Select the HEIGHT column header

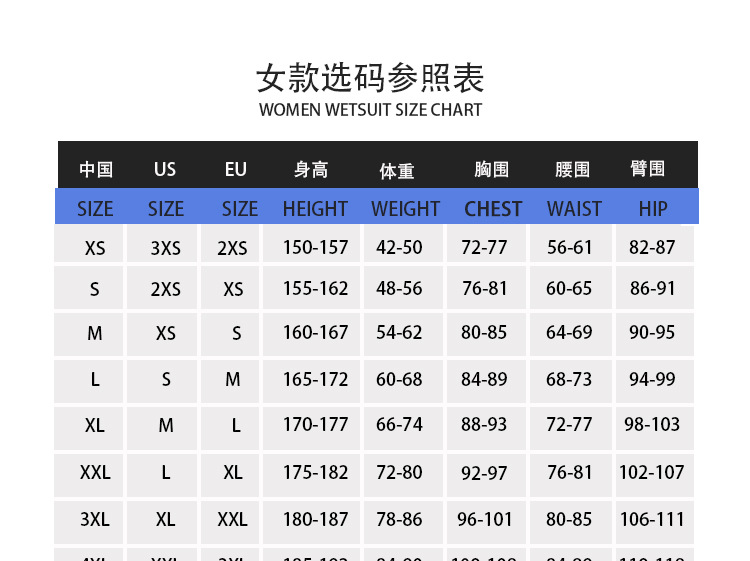pyautogui.click(x=315, y=209)
